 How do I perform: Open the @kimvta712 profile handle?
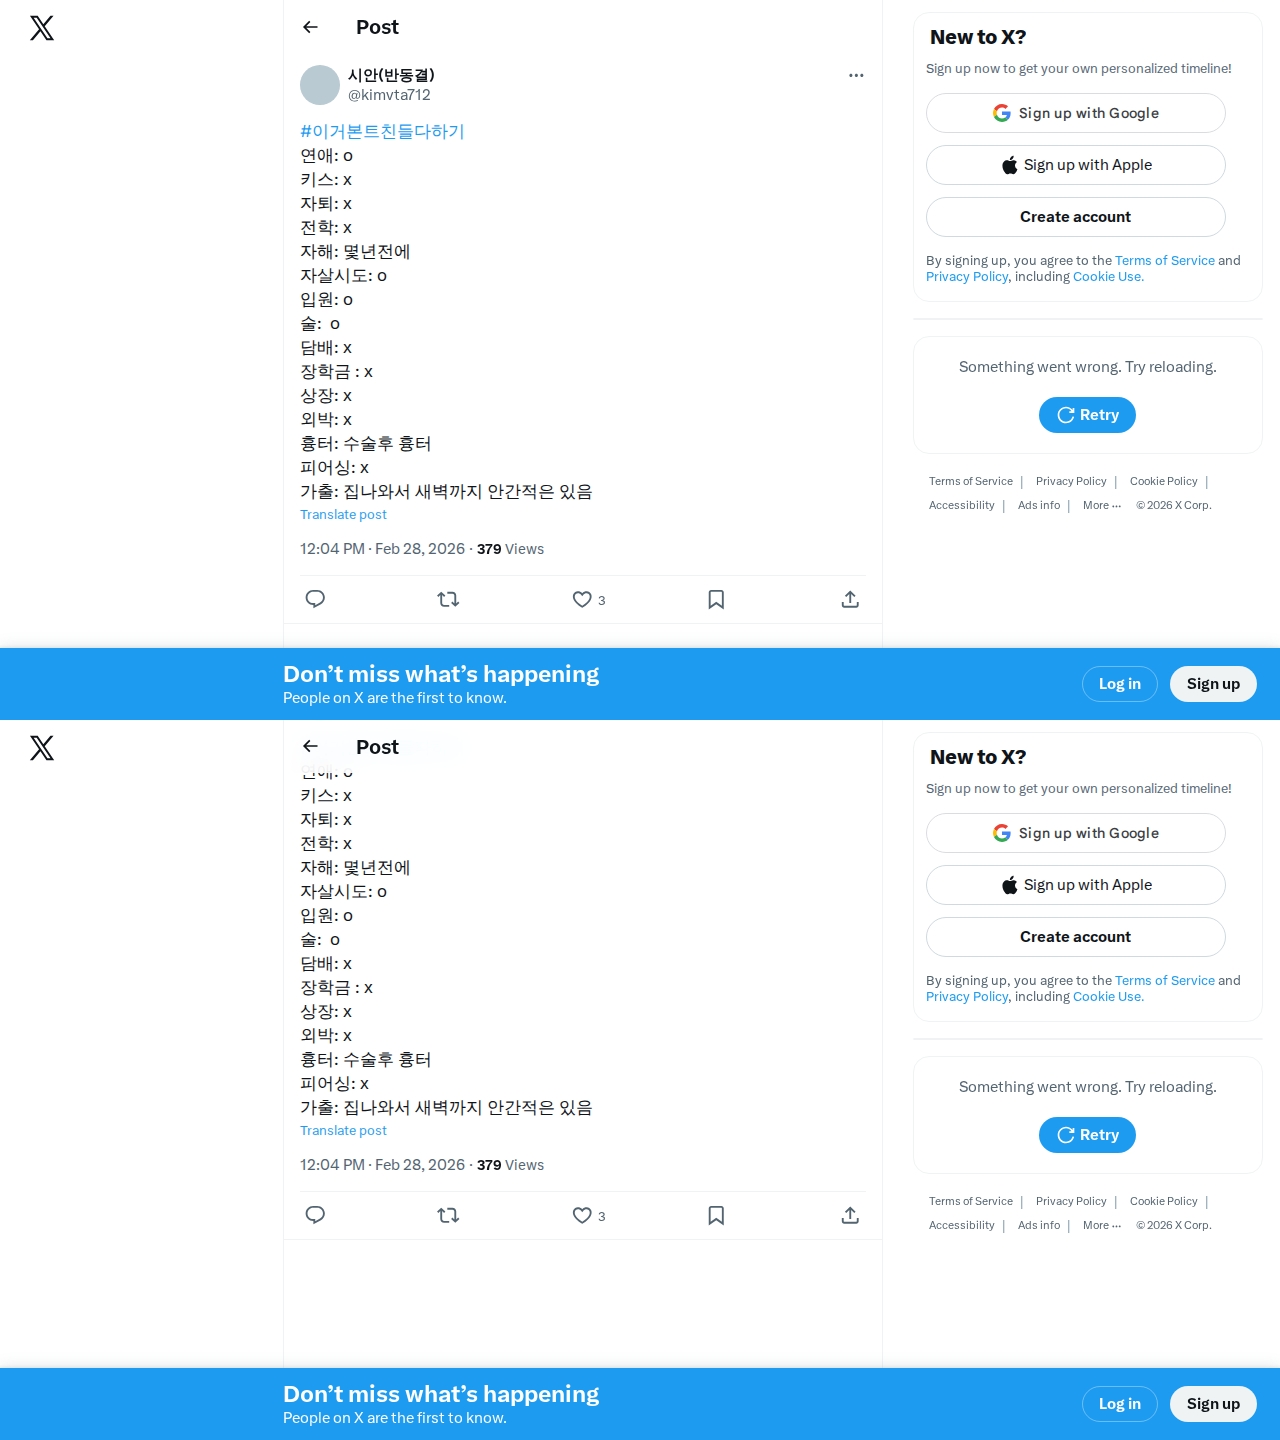pos(389,95)
